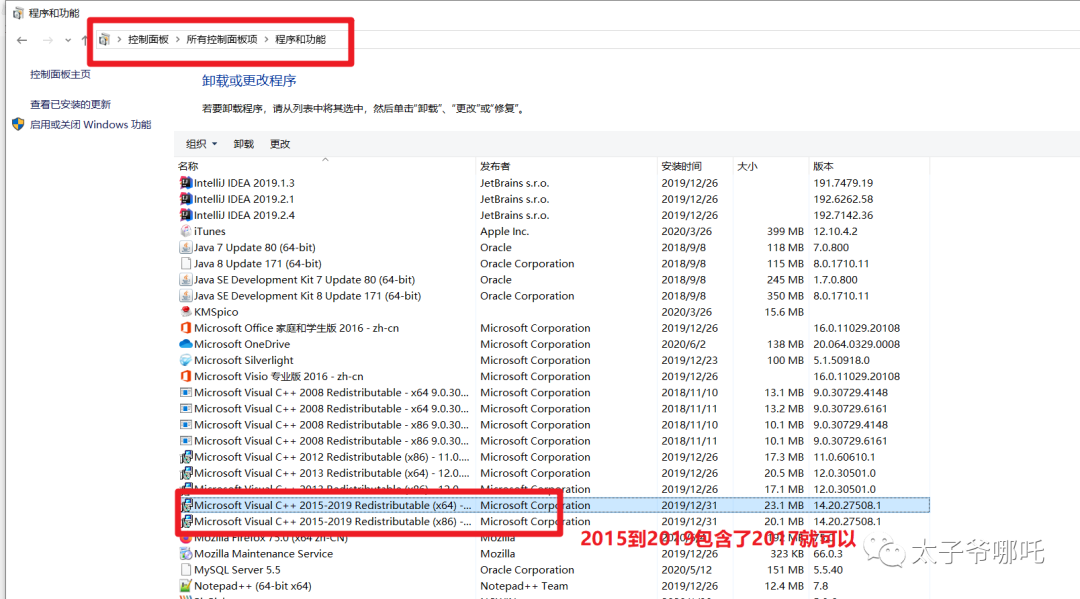Click the Microsoft OneDrive cloud icon
The height and width of the screenshot is (599, 1080).
pos(185,344)
